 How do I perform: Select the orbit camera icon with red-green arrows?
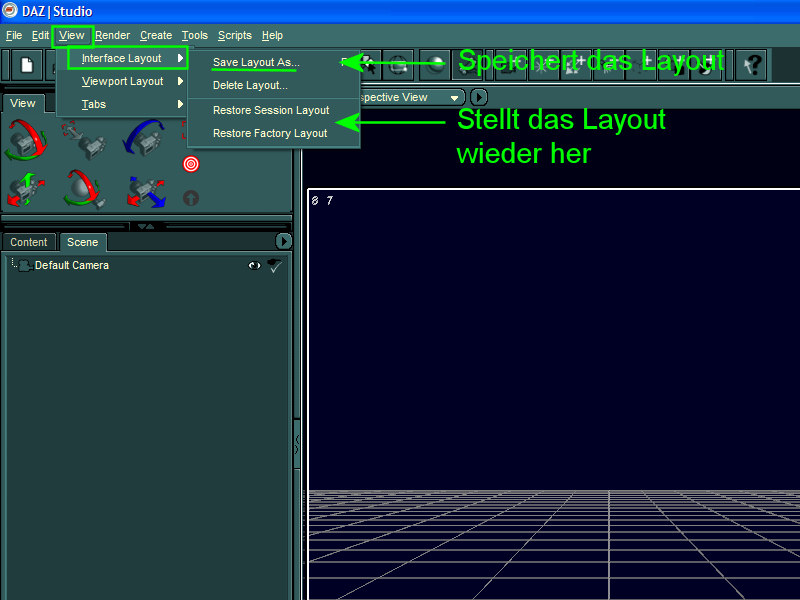click(x=26, y=140)
